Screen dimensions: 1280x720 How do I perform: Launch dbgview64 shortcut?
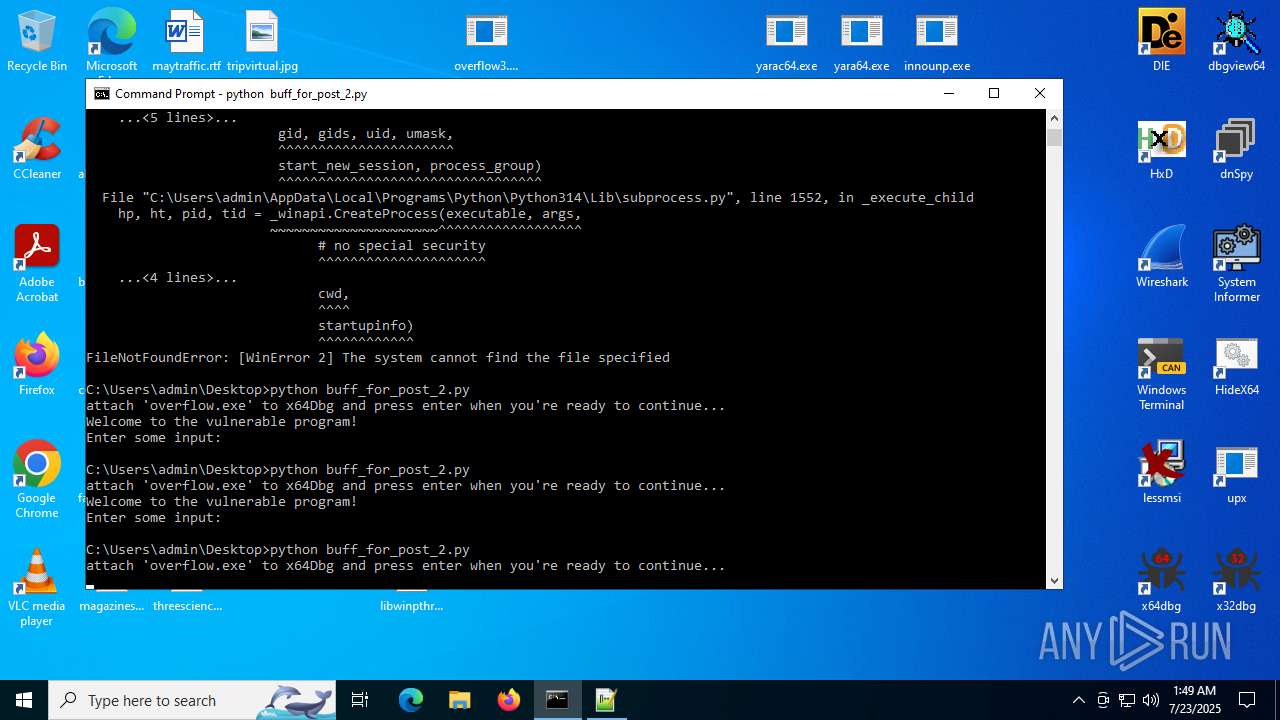point(1236,41)
